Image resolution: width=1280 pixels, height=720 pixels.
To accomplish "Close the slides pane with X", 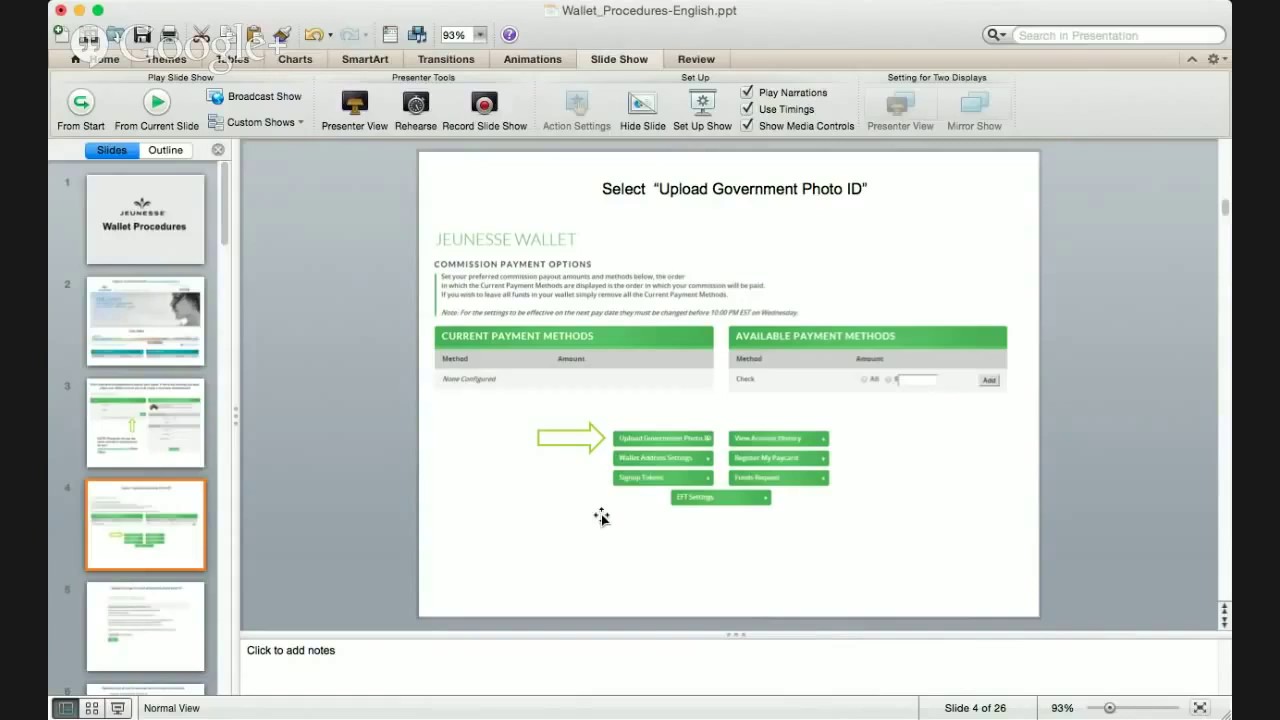I will [218, 150].
